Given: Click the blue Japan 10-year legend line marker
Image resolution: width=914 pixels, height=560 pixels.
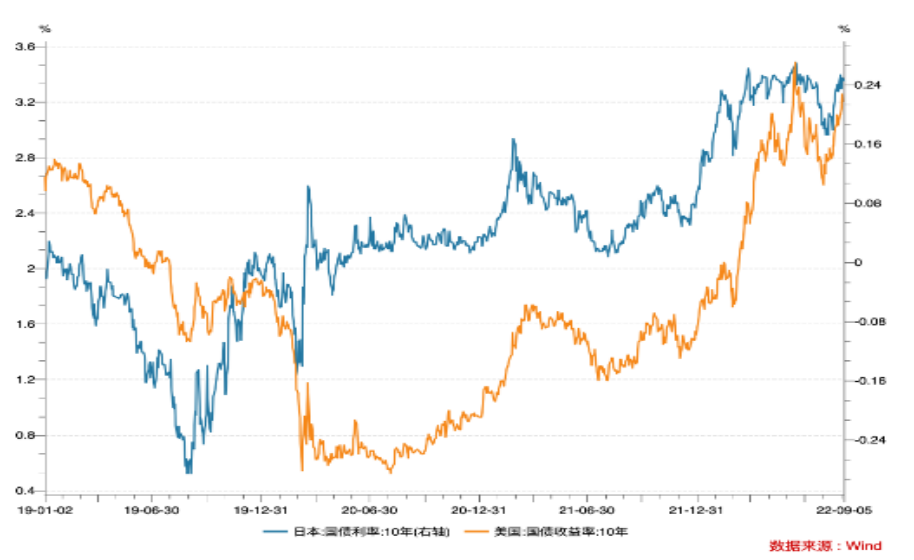Looking at the screenshot, I should point(276,531).
